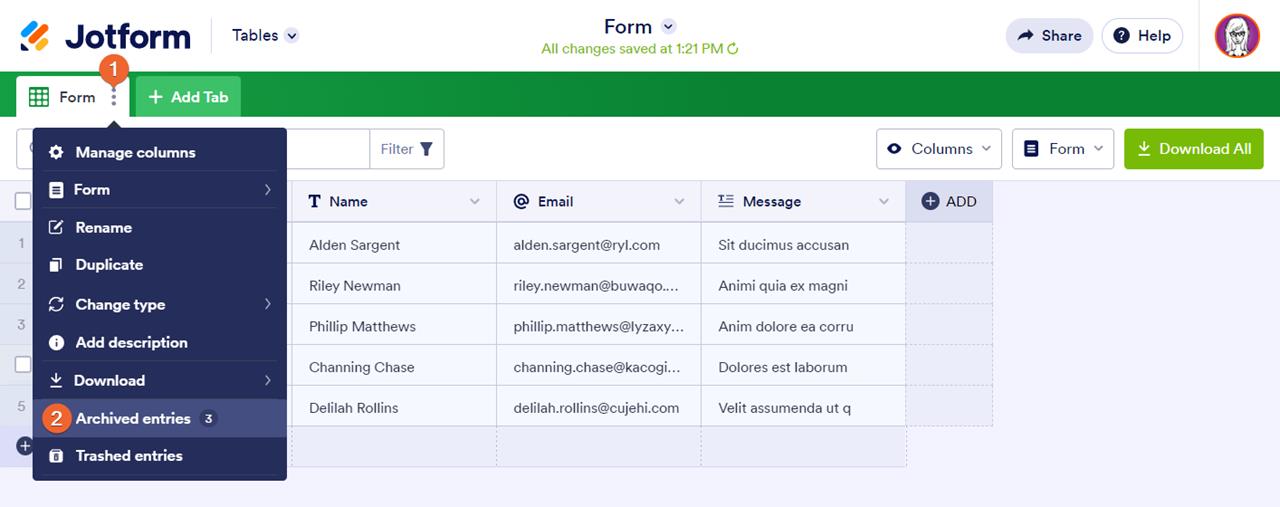Open the Name column header dropdown arrow
Screen dimensions: 1280x507
click(x=475, y=201)
